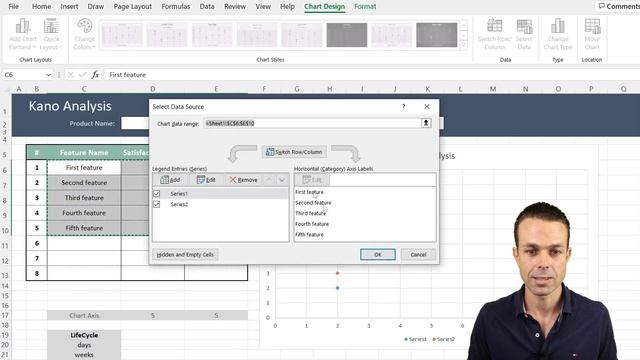Open the File tab
640x360 pixels.
[x=13, y=6]
